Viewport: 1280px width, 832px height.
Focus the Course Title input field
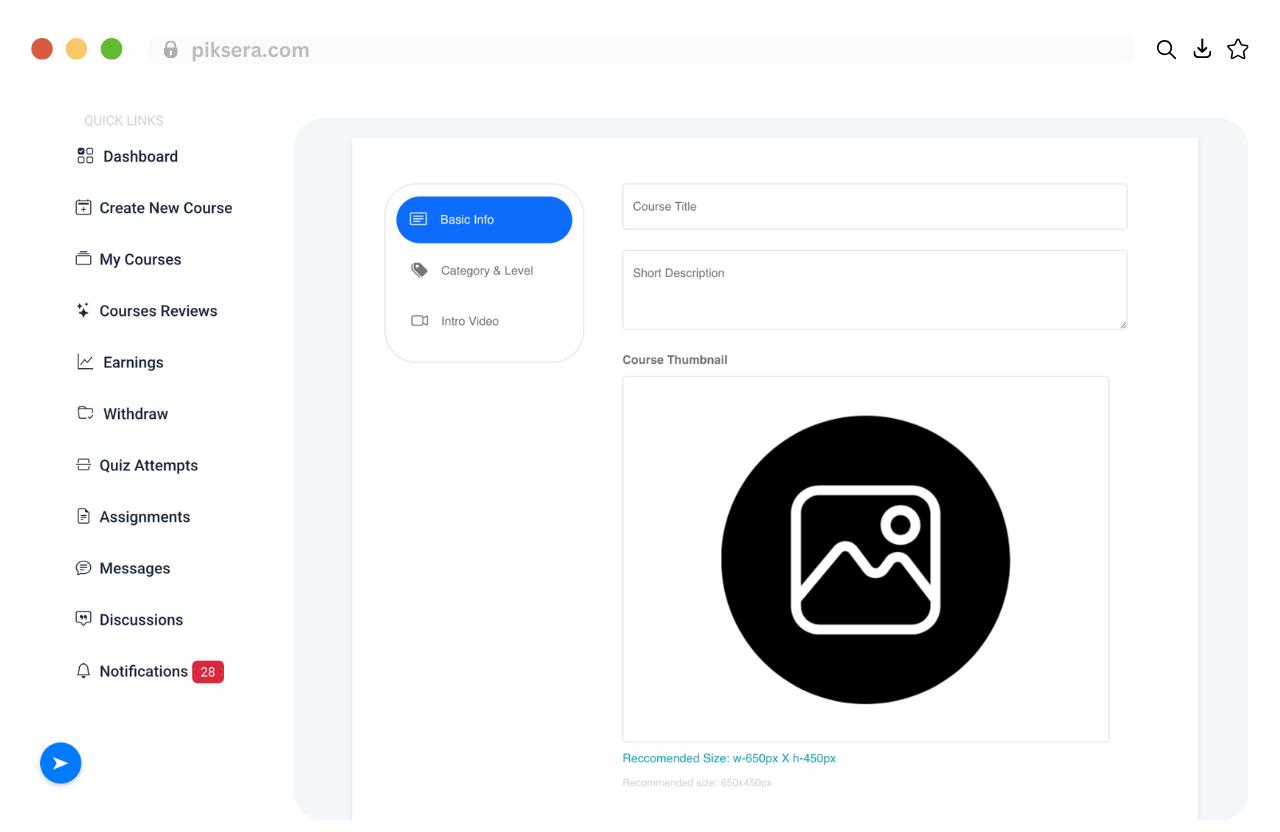875,206
